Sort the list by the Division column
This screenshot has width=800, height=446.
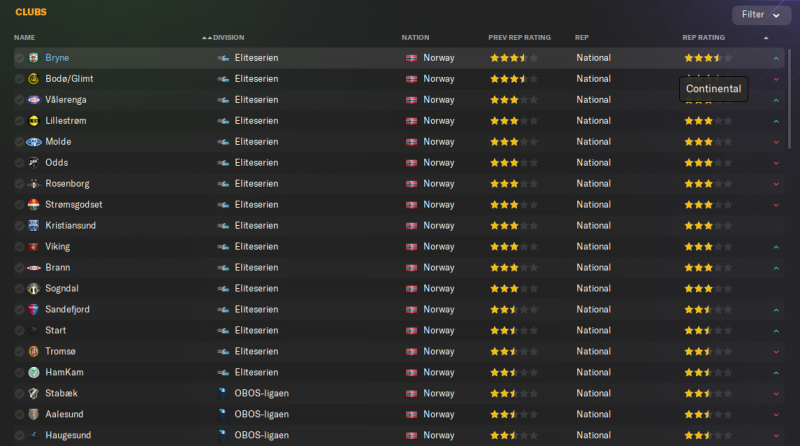tap(228, 38)
